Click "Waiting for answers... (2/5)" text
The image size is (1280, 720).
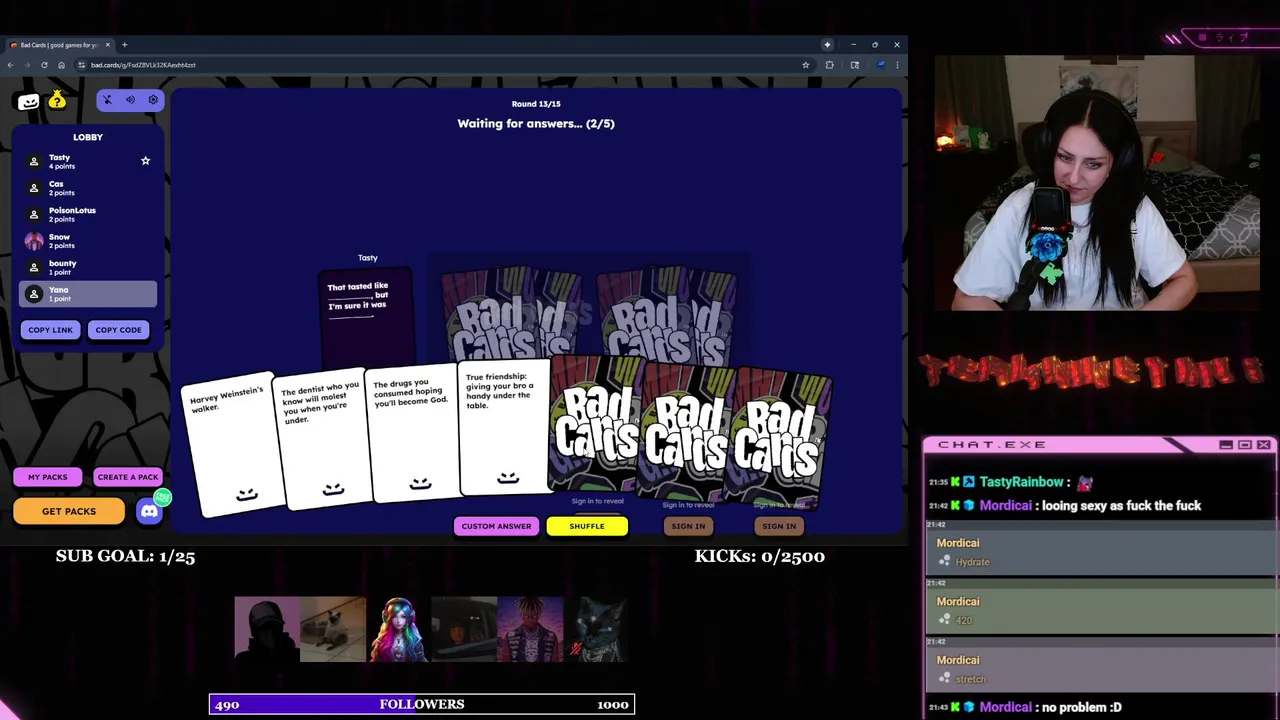[536, 124]
